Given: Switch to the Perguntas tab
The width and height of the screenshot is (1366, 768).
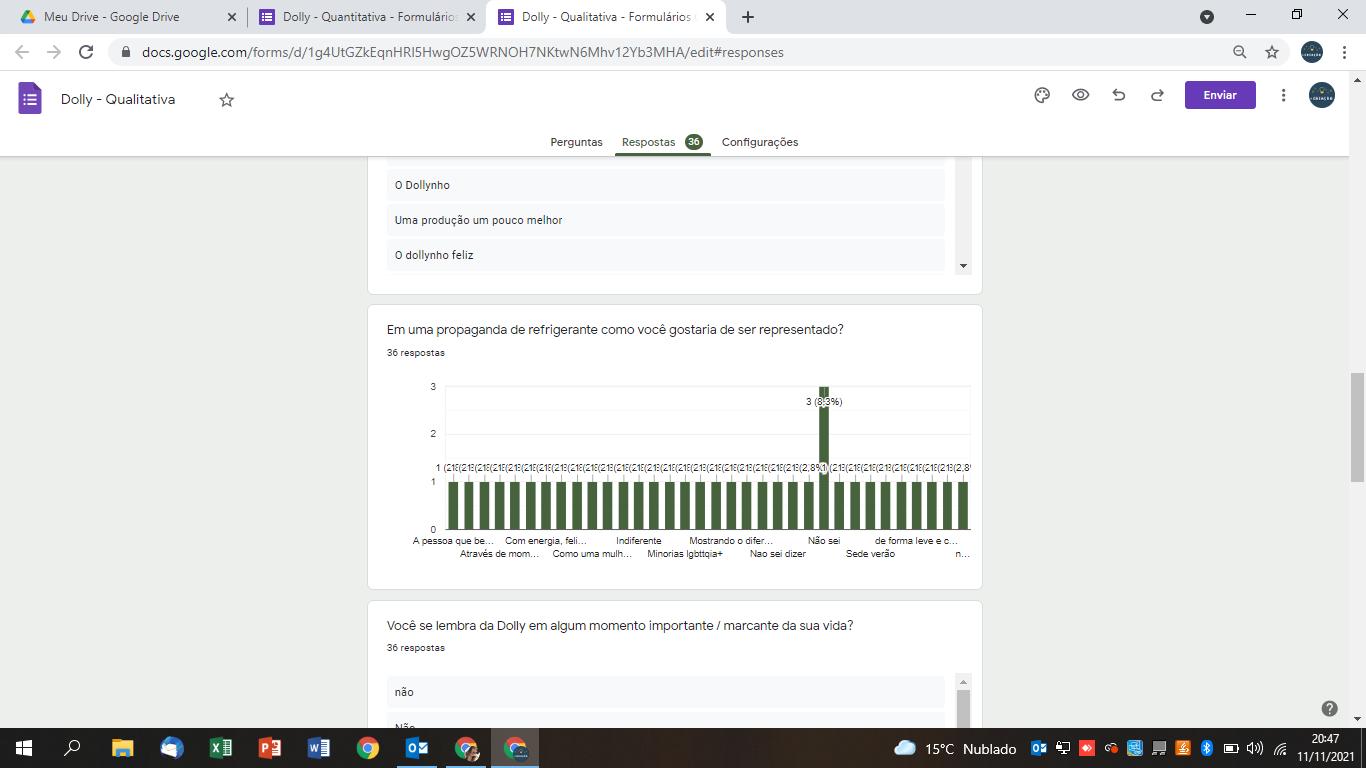Looking at the screenshot, I should [x=576, y=142].
